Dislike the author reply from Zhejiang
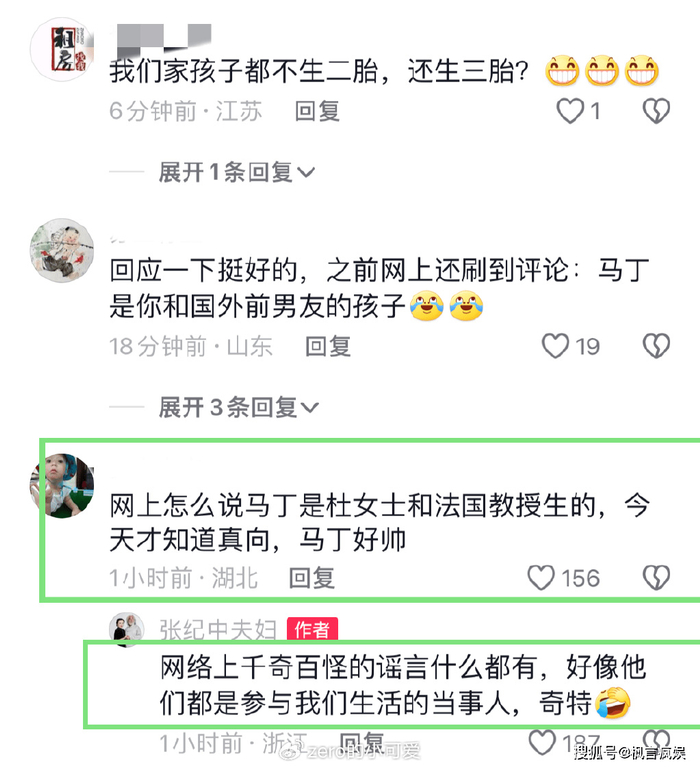 pos(656,741)
